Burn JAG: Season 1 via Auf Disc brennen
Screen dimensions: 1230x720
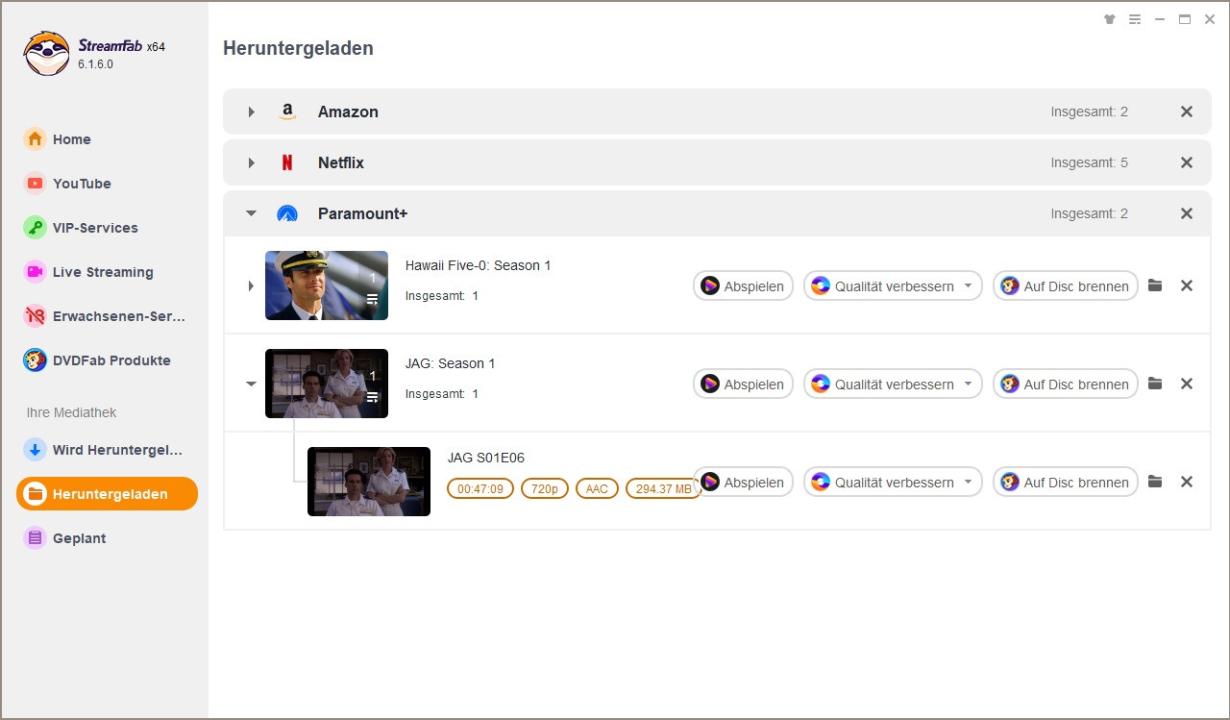tap(1066, 384)
